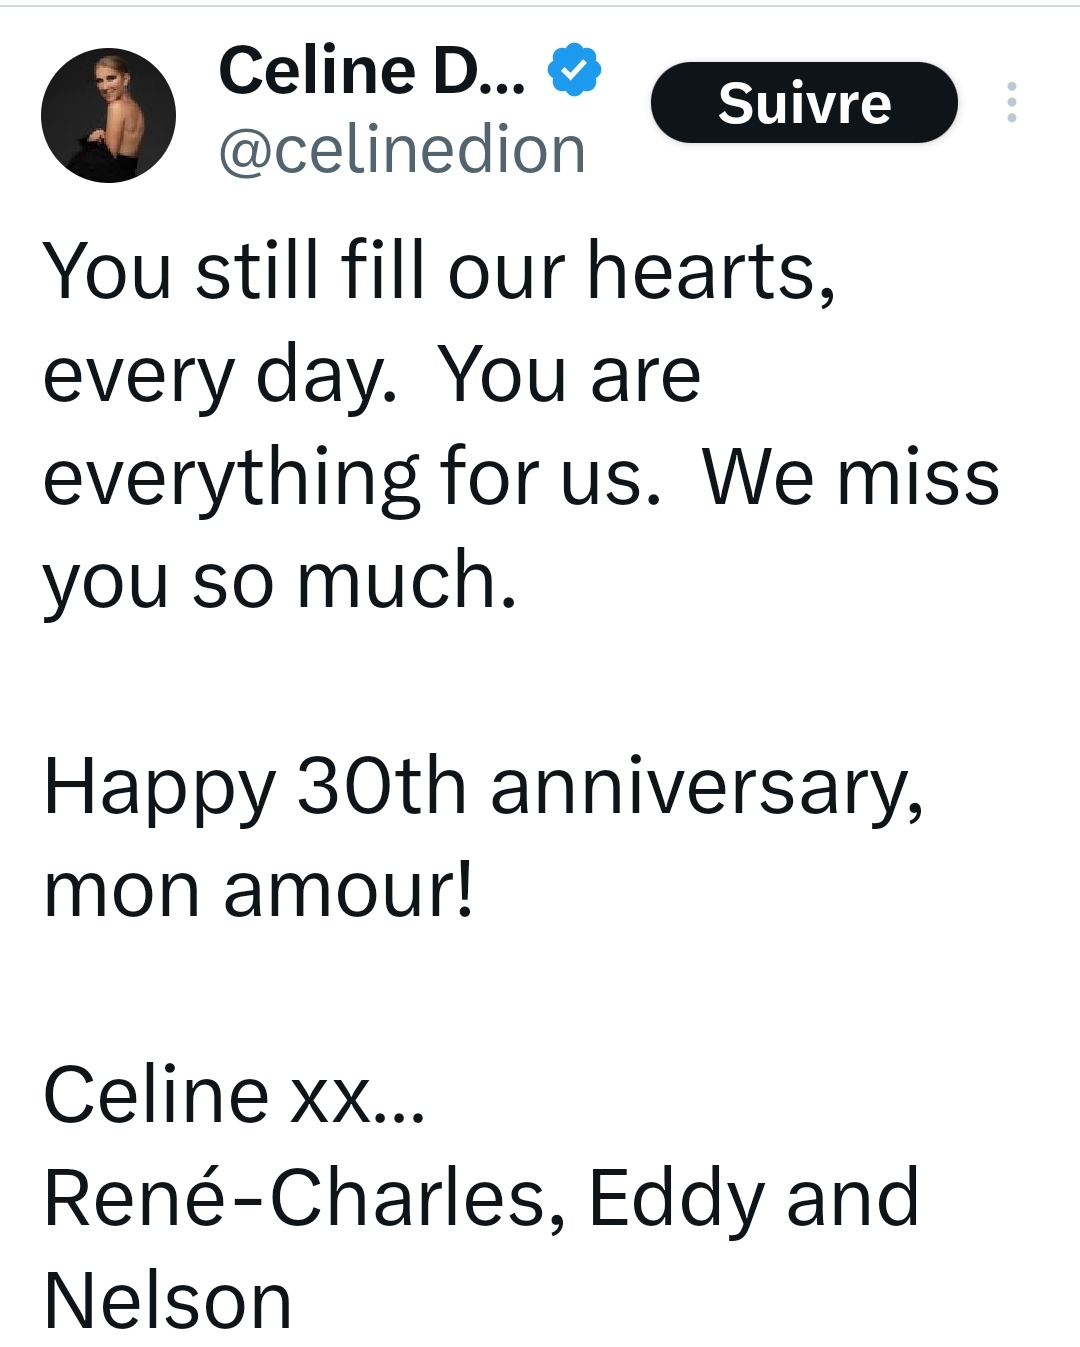Open the three-dot more options menu
Screen dimensions: 1080x1347
(x=1012, y=102)
